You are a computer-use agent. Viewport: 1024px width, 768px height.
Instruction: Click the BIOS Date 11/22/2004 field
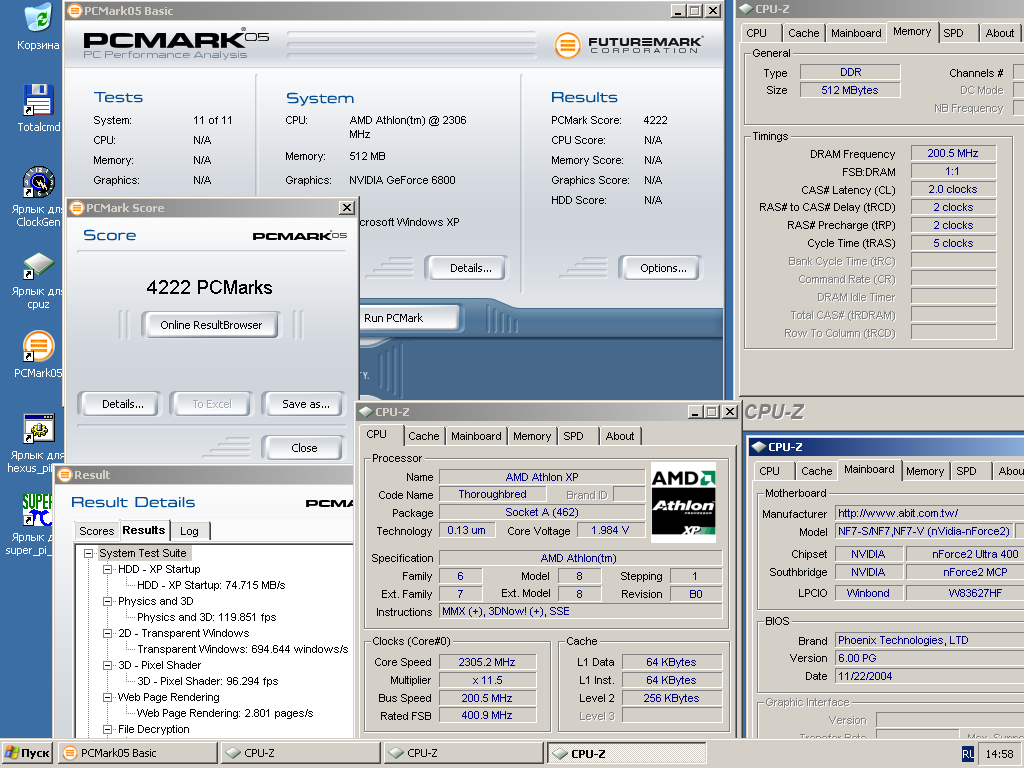(929, 677)
